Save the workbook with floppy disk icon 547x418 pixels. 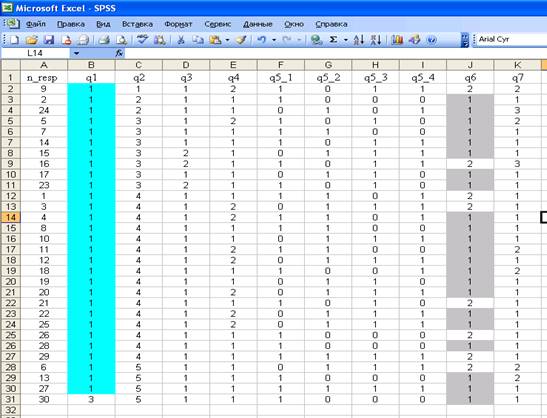point(48,40)
